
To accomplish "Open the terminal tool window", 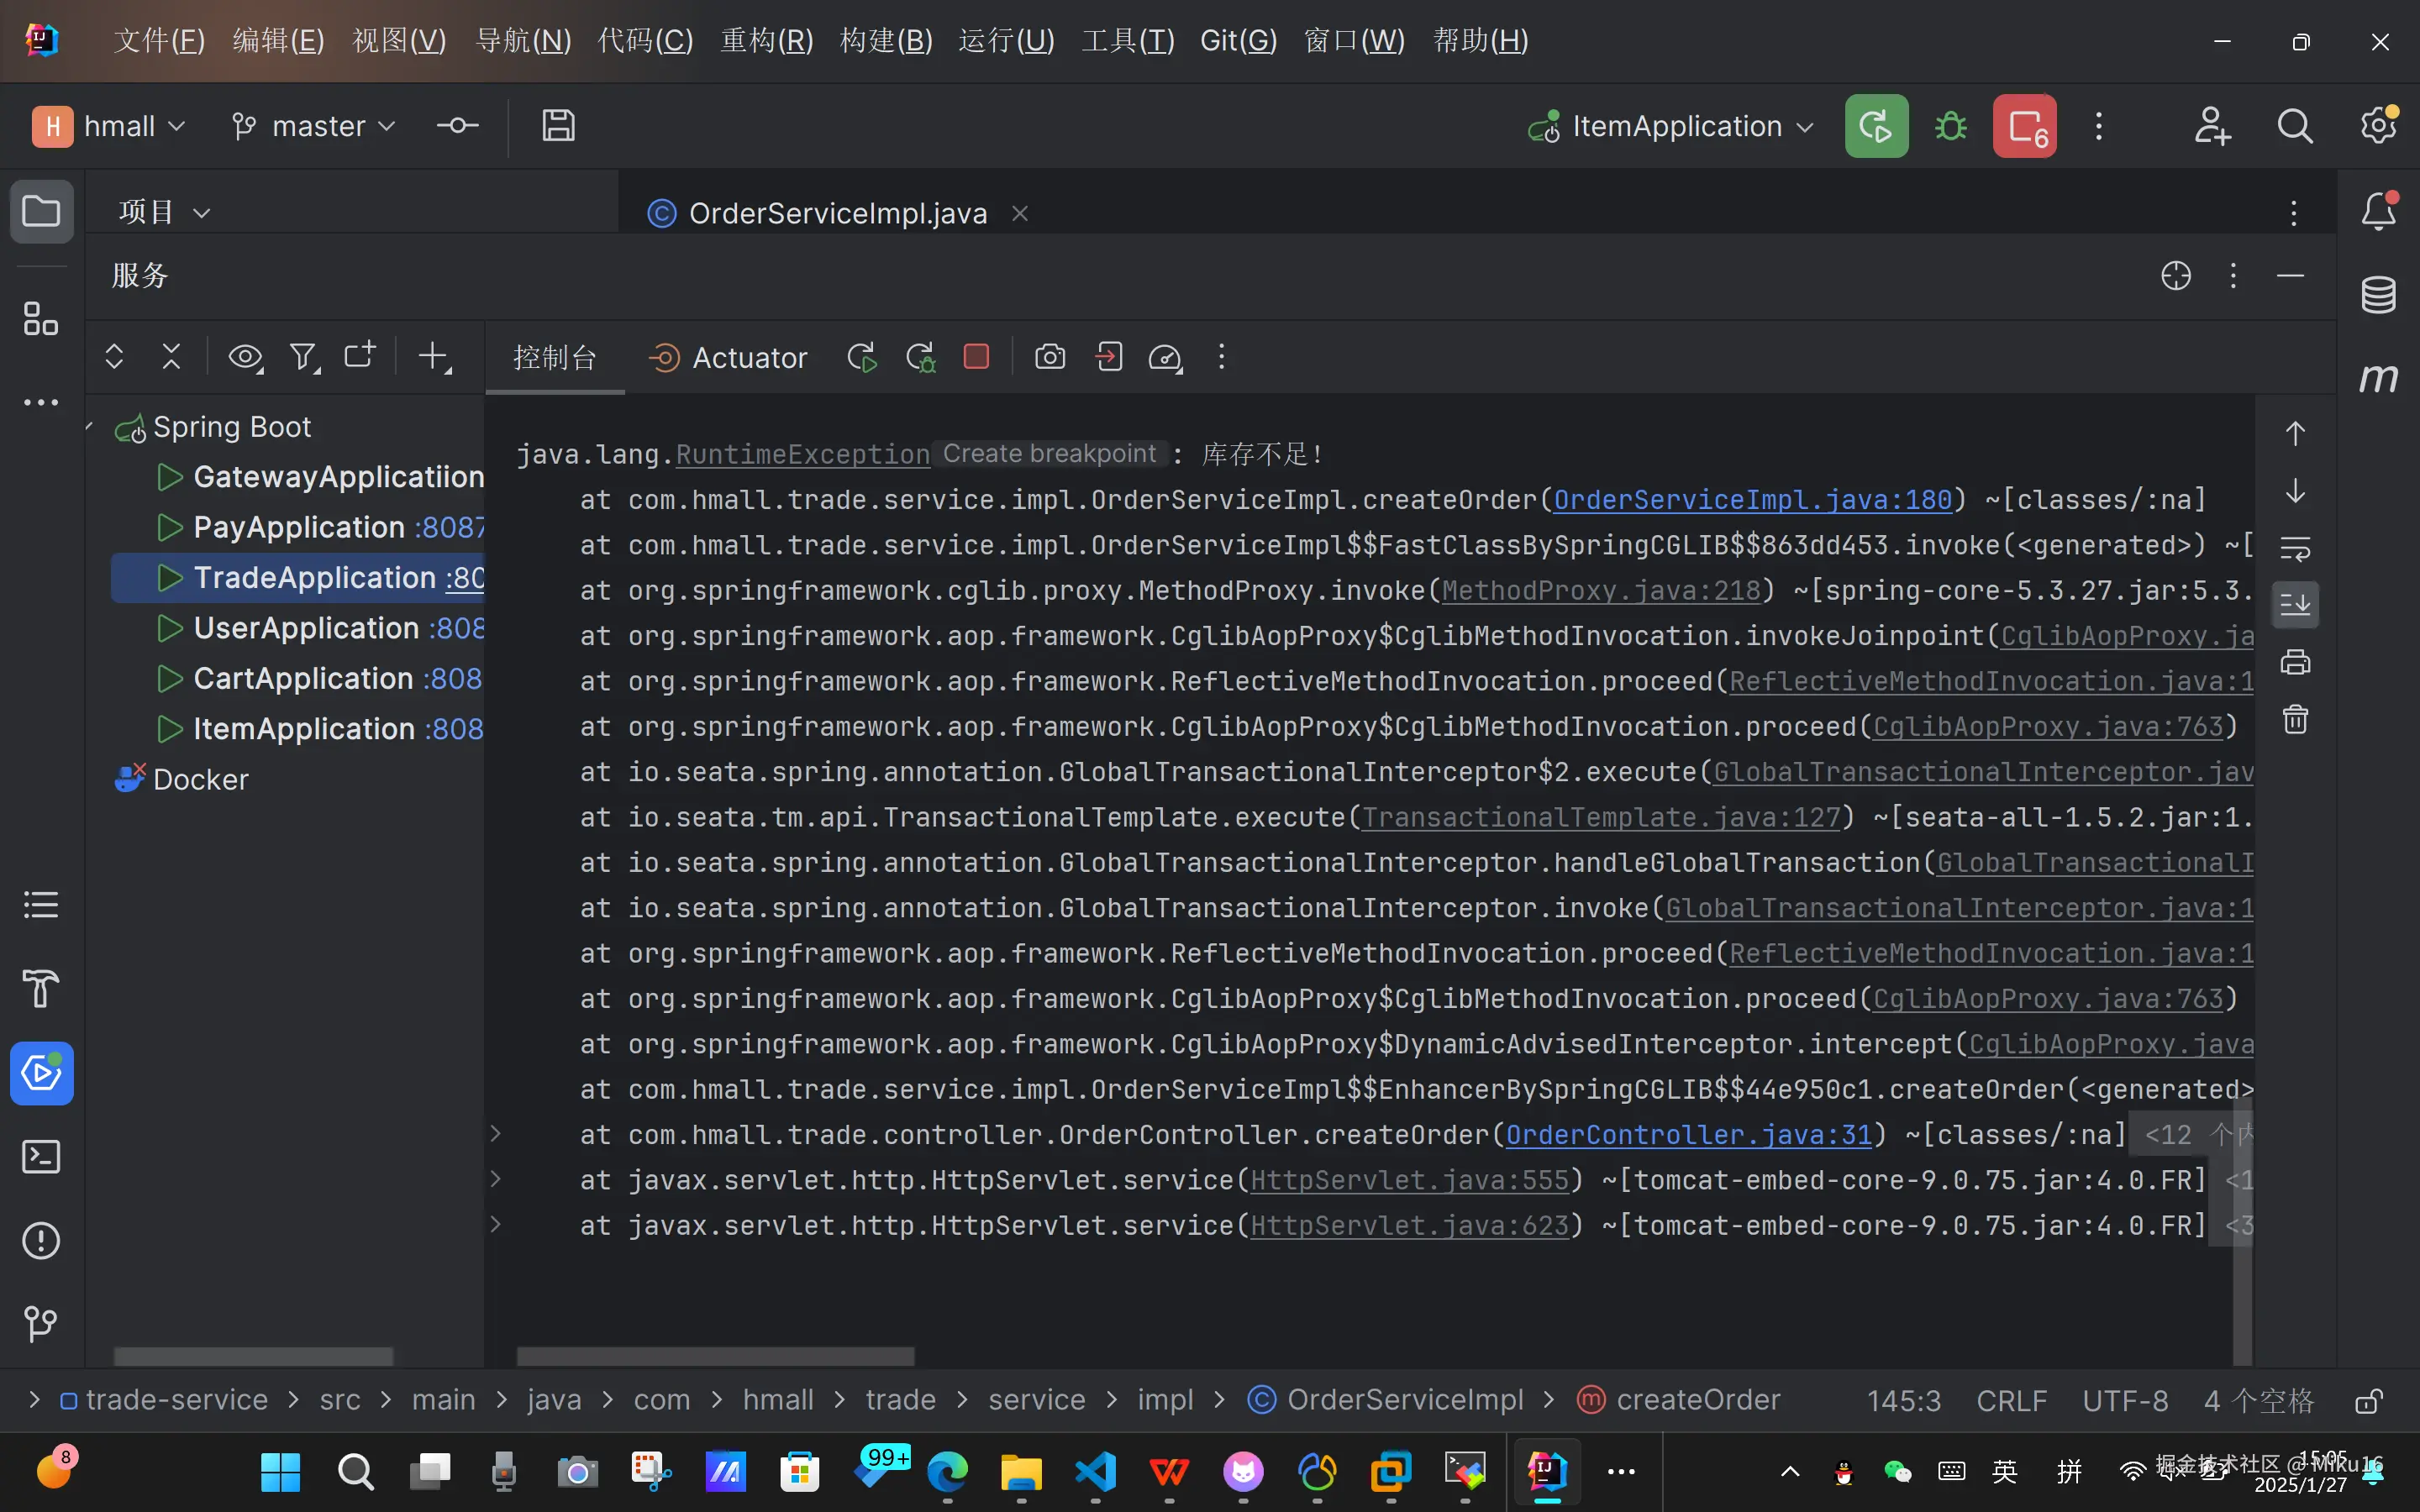I will pos(41,1157).
